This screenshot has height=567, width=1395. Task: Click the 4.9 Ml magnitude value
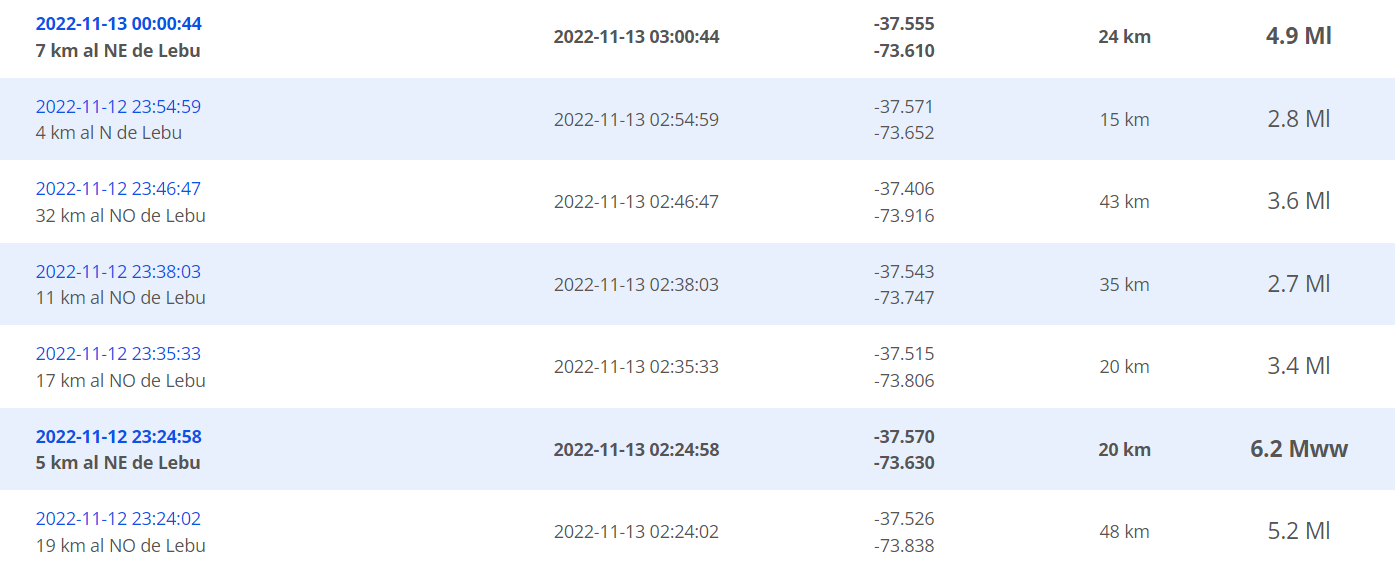[x=1298, y=37]
